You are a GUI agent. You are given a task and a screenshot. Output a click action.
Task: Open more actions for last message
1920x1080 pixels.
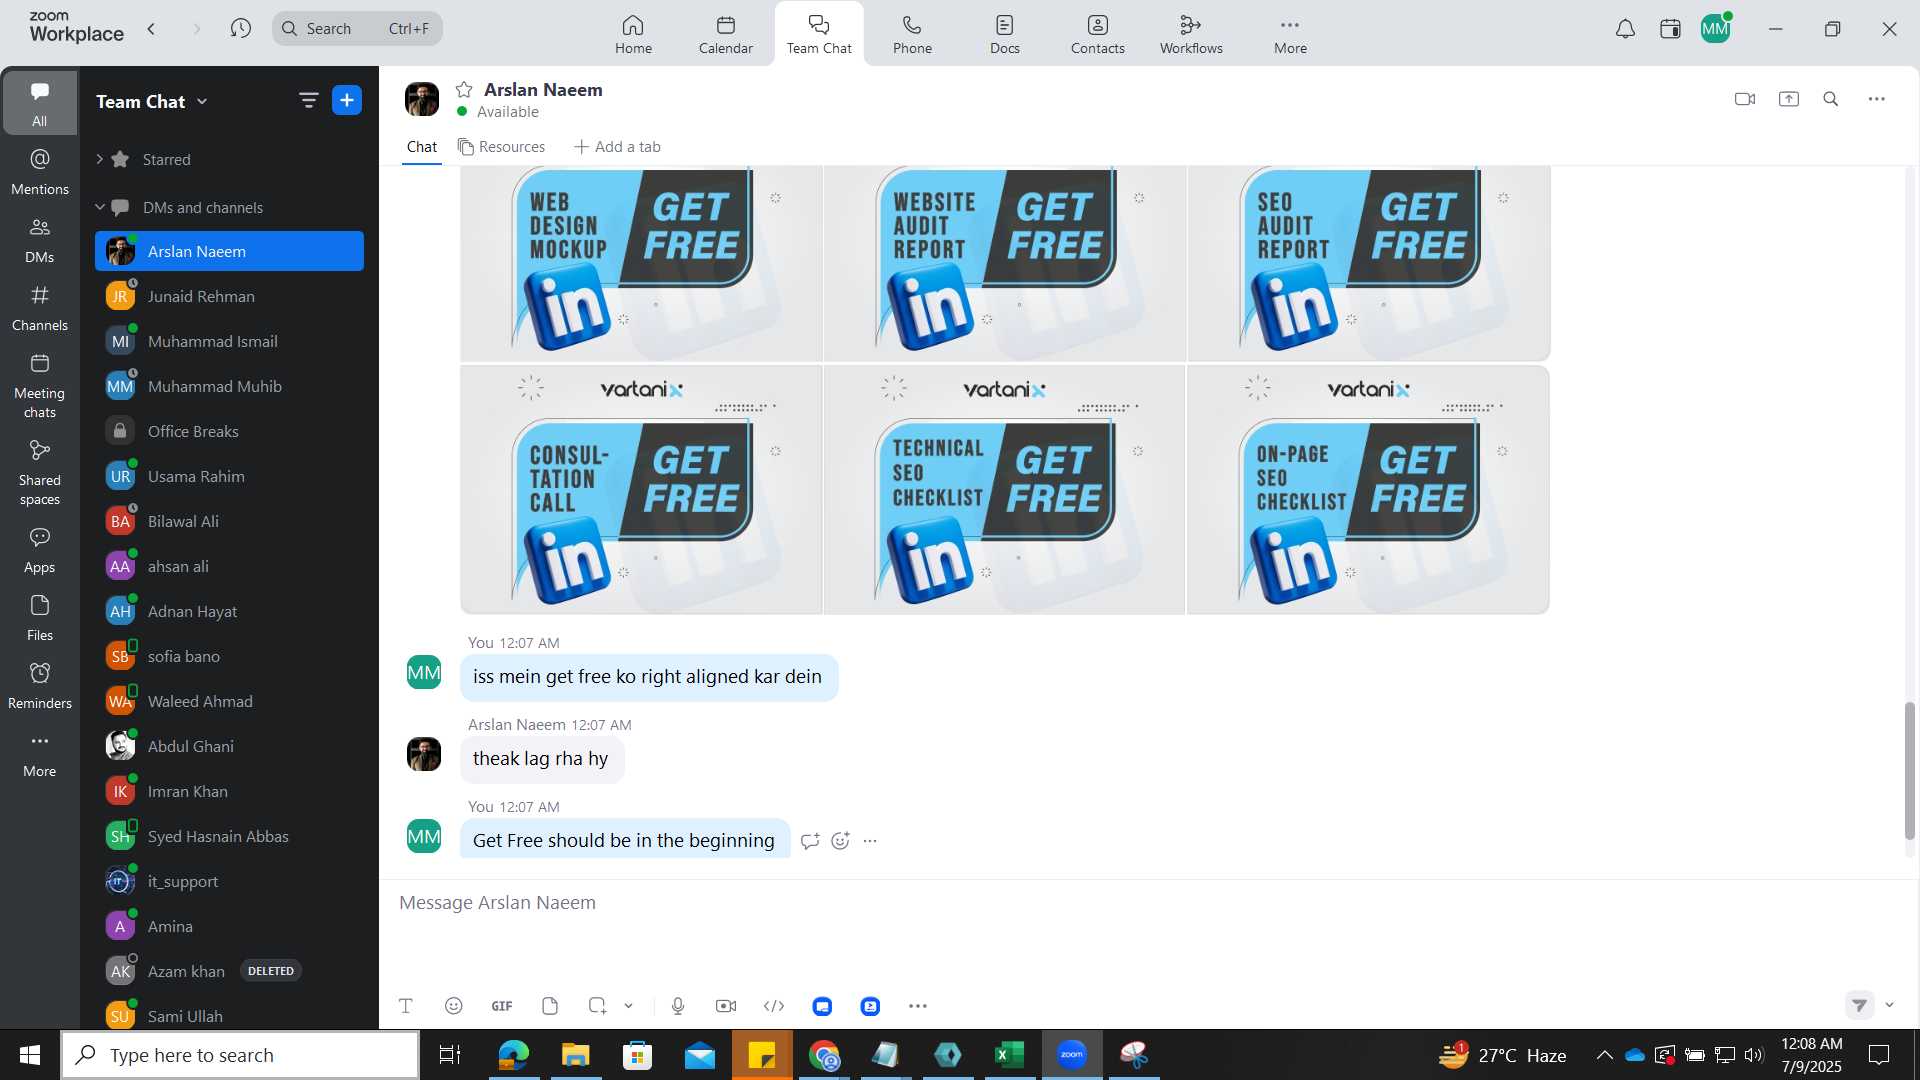(870, 841)
